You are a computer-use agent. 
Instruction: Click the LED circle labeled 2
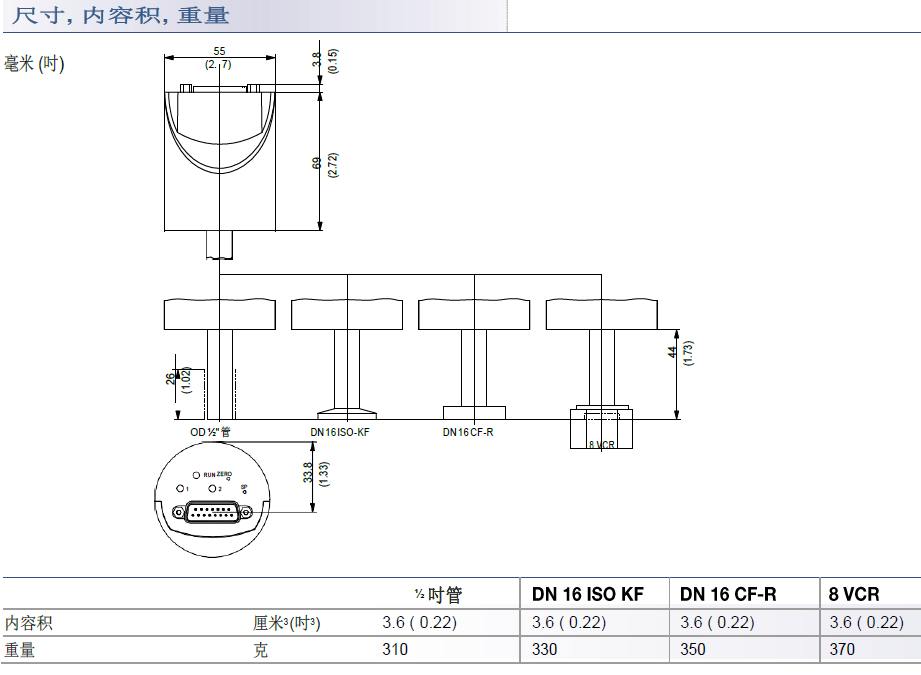212,488
